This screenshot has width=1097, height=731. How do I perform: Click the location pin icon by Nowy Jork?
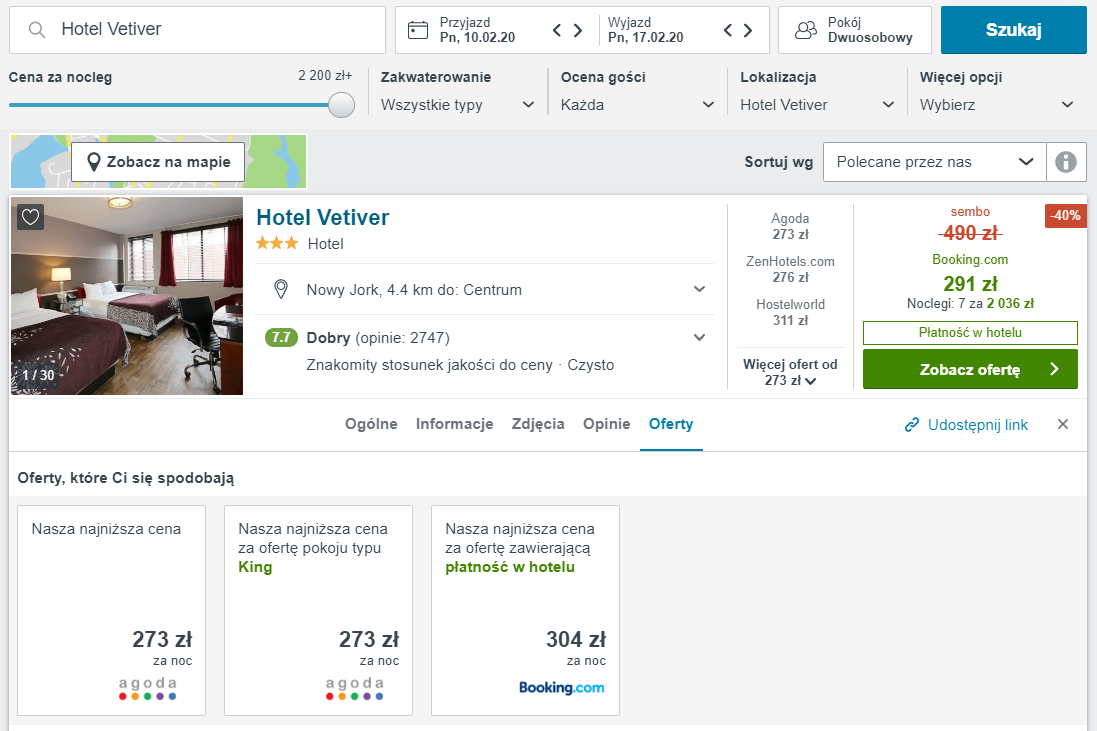tap(281, 289)
